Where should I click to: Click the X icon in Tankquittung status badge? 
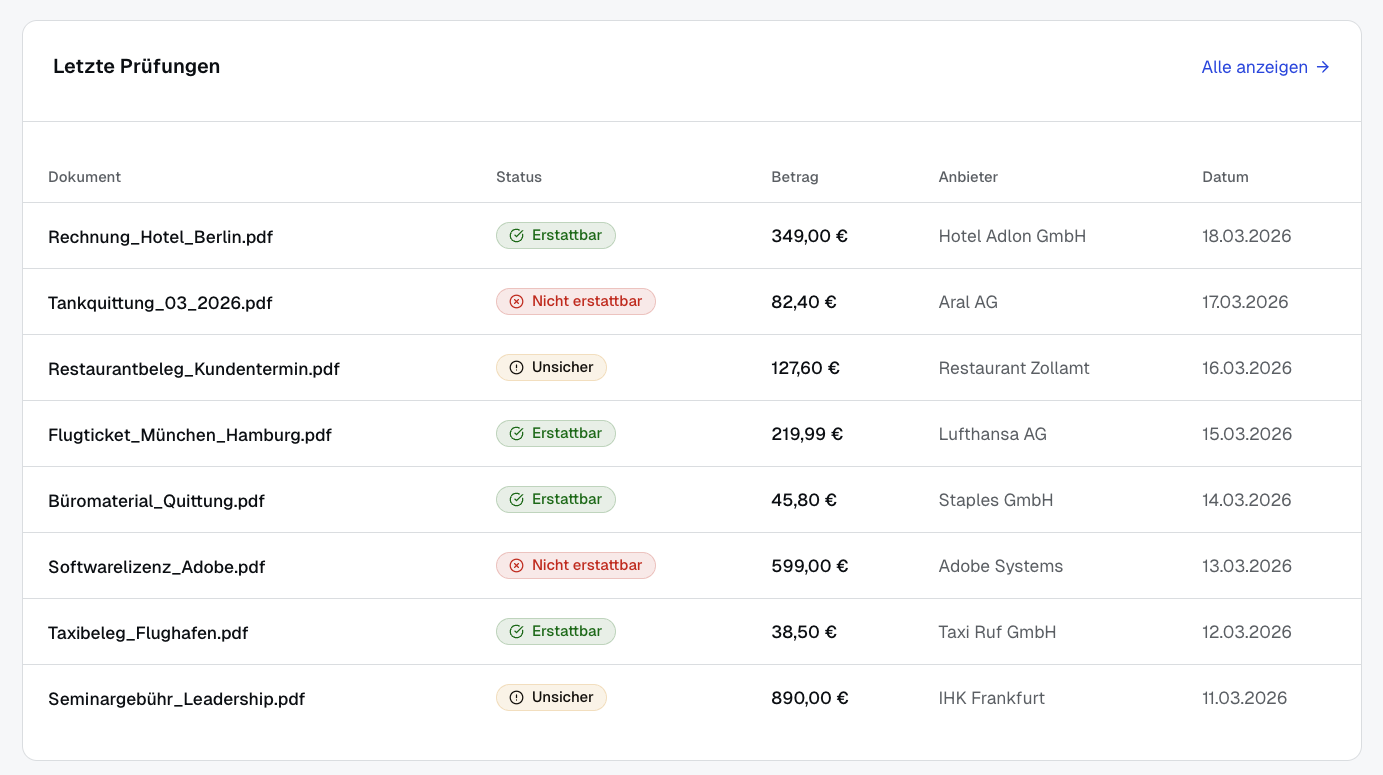click(x=517, y=302)
